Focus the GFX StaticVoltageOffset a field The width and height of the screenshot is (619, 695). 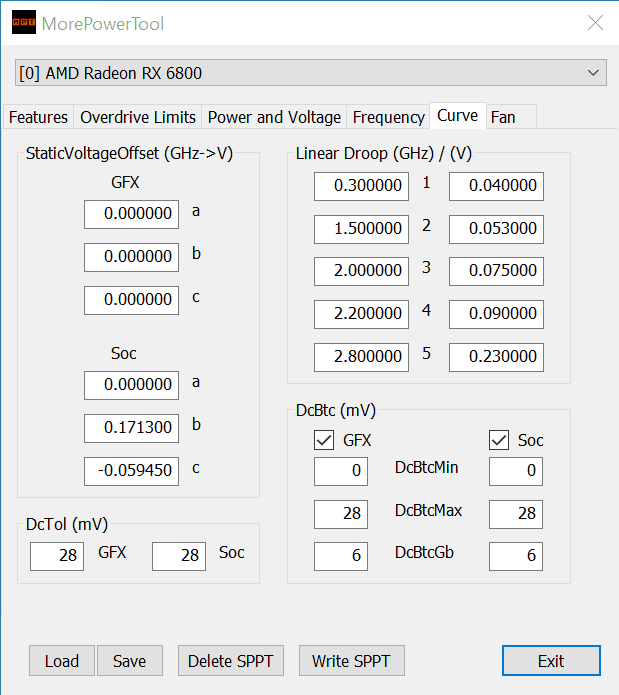click(132, 215)
